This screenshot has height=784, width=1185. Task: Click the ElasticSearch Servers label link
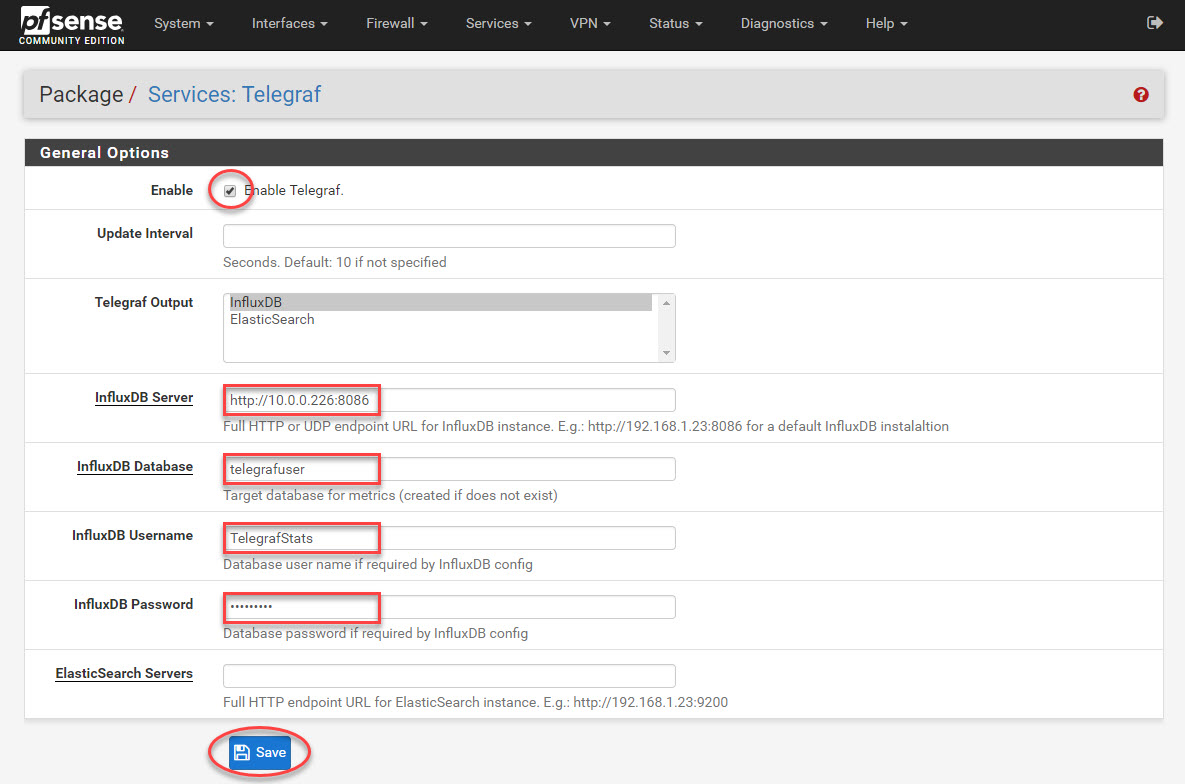coord(124,673)
